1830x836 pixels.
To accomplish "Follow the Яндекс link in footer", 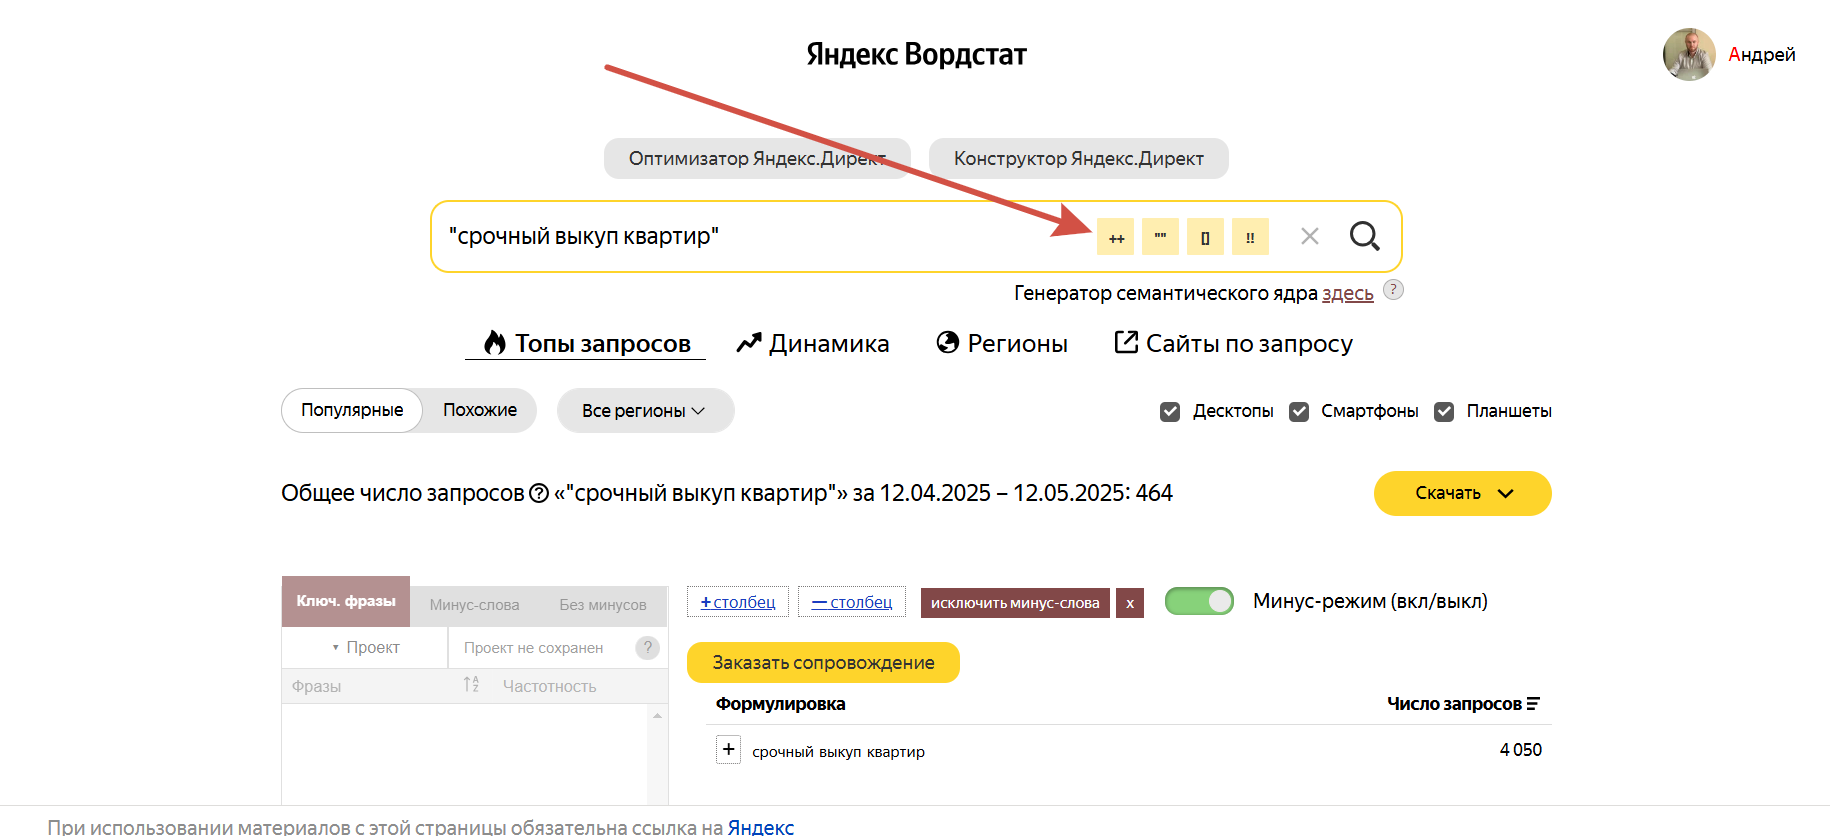I will point(760,827).
